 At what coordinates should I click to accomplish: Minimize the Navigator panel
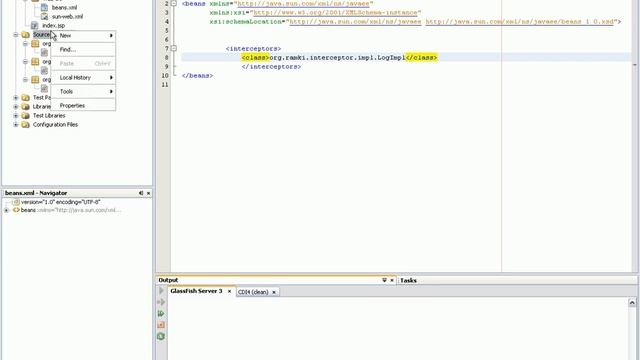141,193
